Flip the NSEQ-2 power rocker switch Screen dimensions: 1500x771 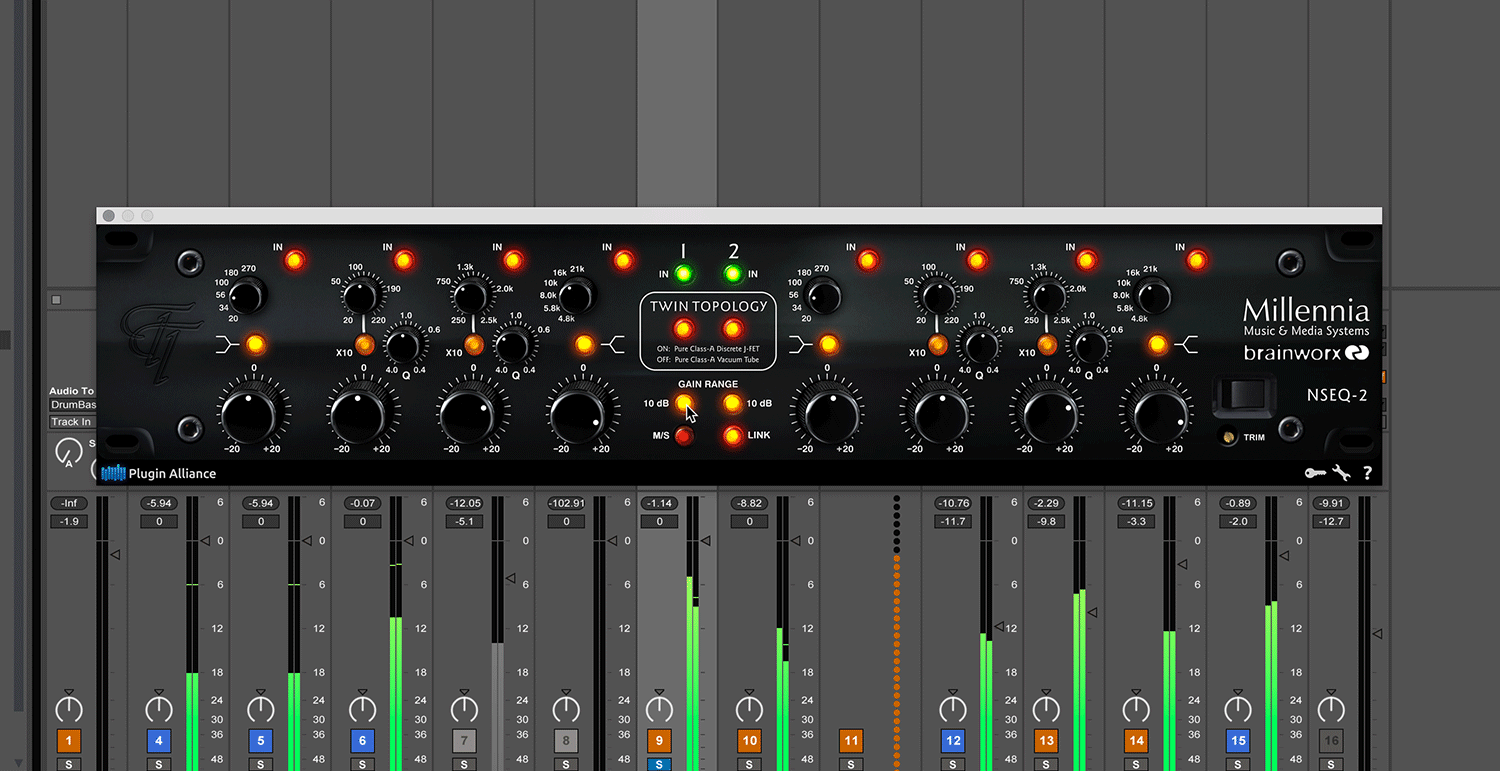1245,396
